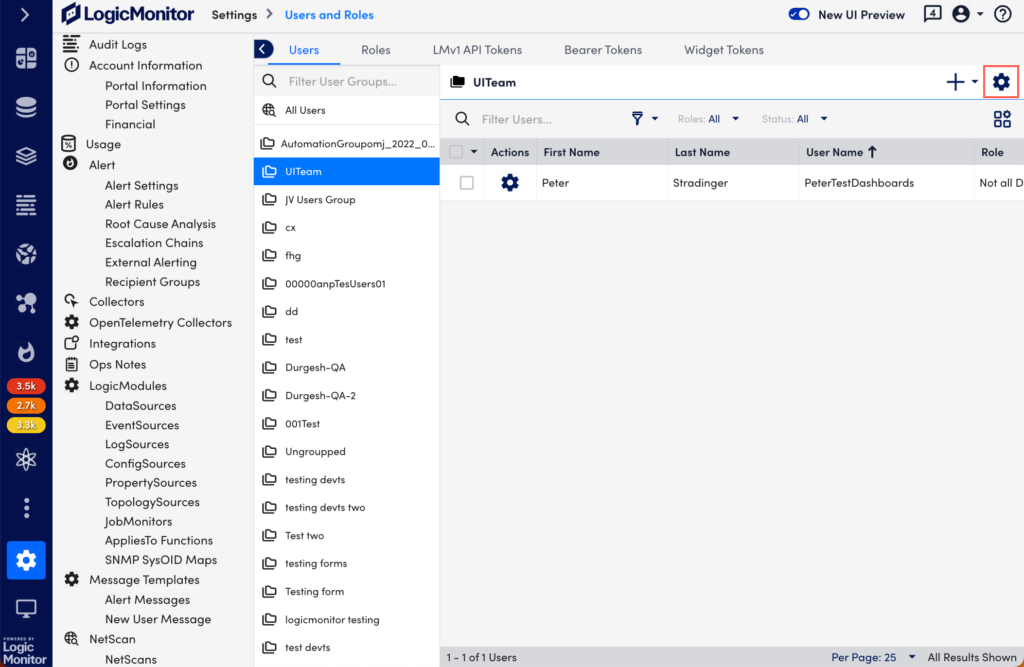Sort by User Name column arrow
Image resolution: width=1024 pixels, height=667 pixels.
click(874, 151)
